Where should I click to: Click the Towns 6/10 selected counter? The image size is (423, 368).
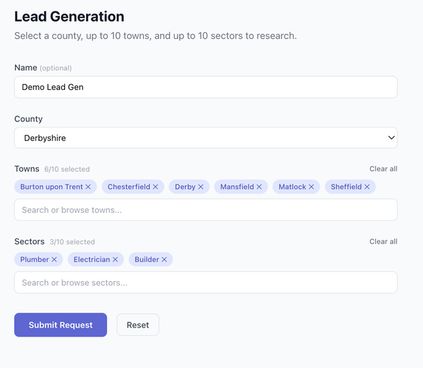tap(67, 169)
